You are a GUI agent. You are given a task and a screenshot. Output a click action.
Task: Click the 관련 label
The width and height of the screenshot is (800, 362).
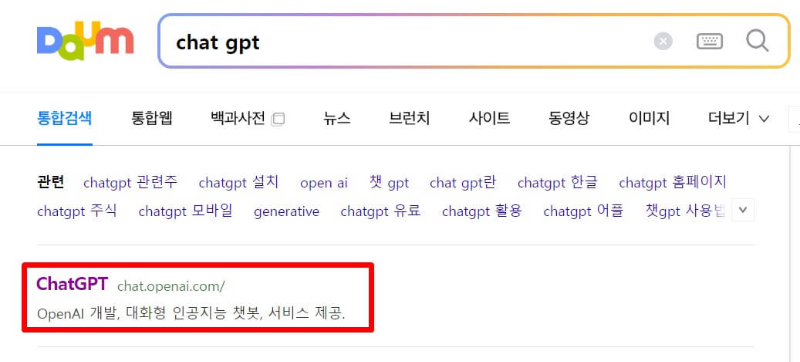51,182
